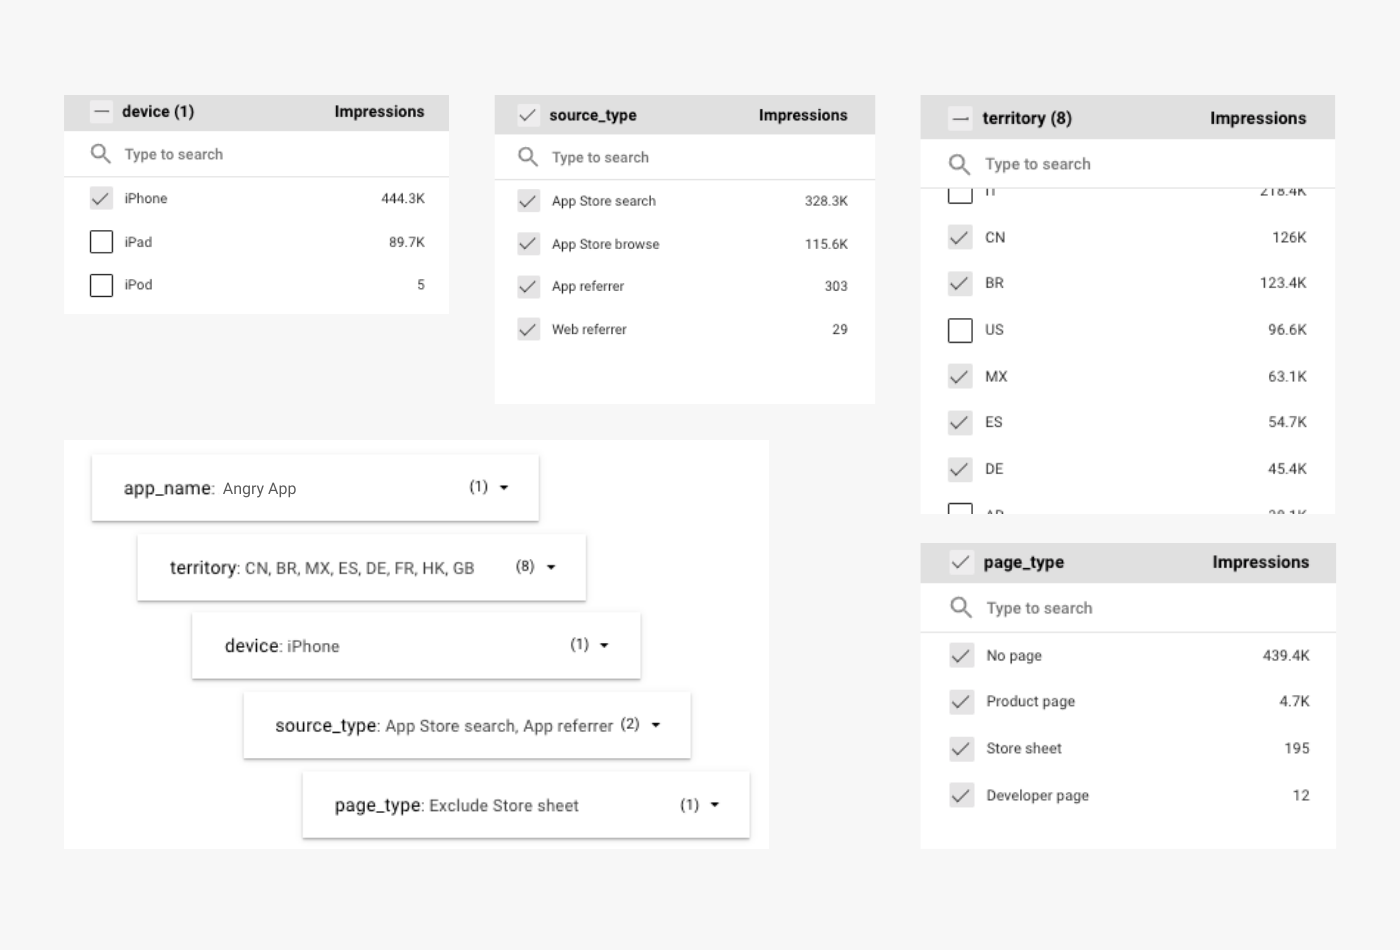Image resolution: width=1400 pixels, height=950 pixels.
Task: Uncheck App Store search checkbox
Action: click(528, 201)
